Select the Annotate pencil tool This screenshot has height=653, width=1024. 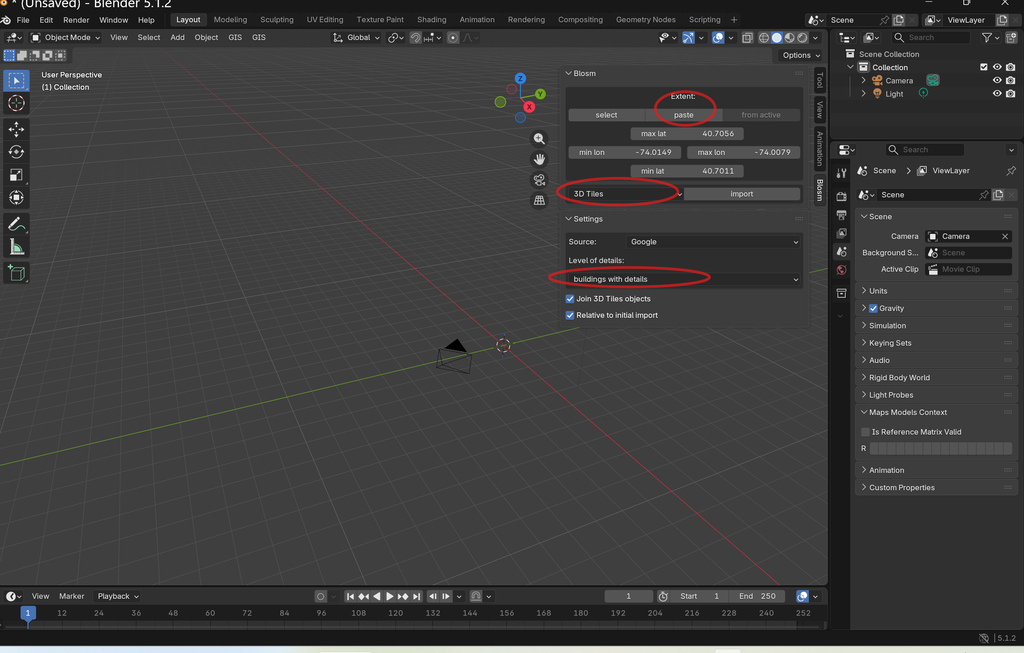(16, 224)
